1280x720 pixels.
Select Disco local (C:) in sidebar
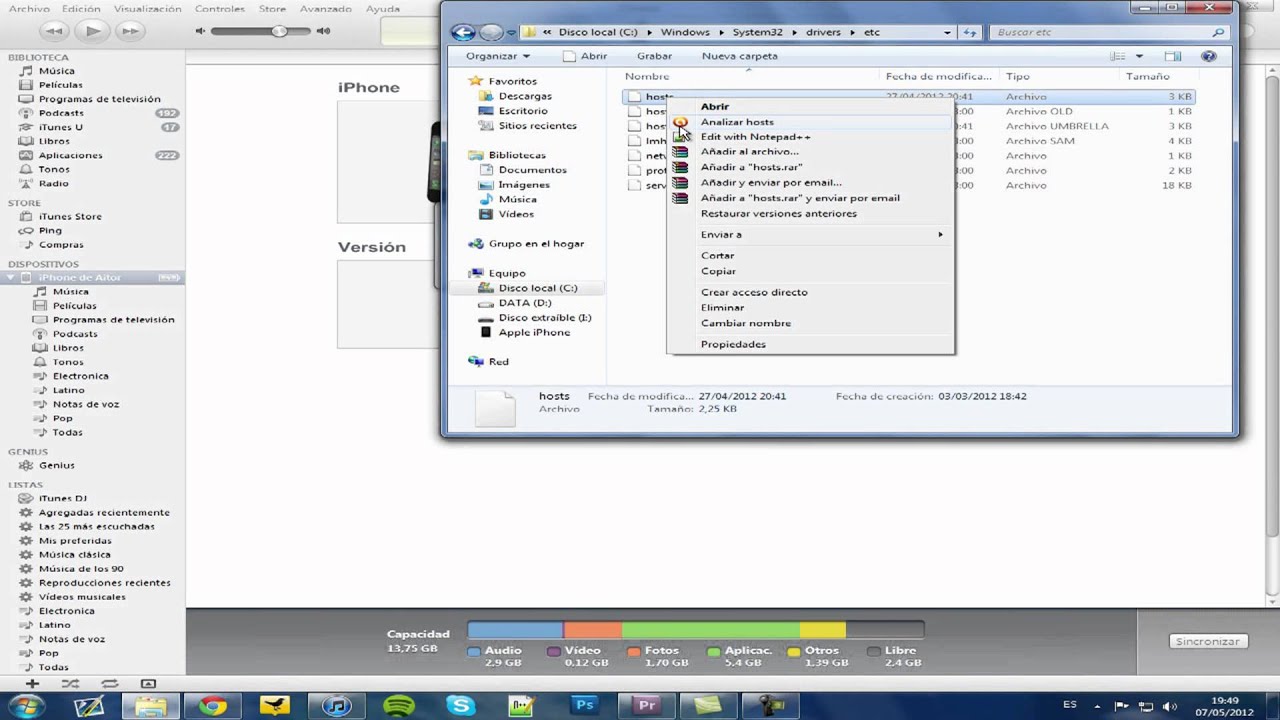(x=537, y=288)
